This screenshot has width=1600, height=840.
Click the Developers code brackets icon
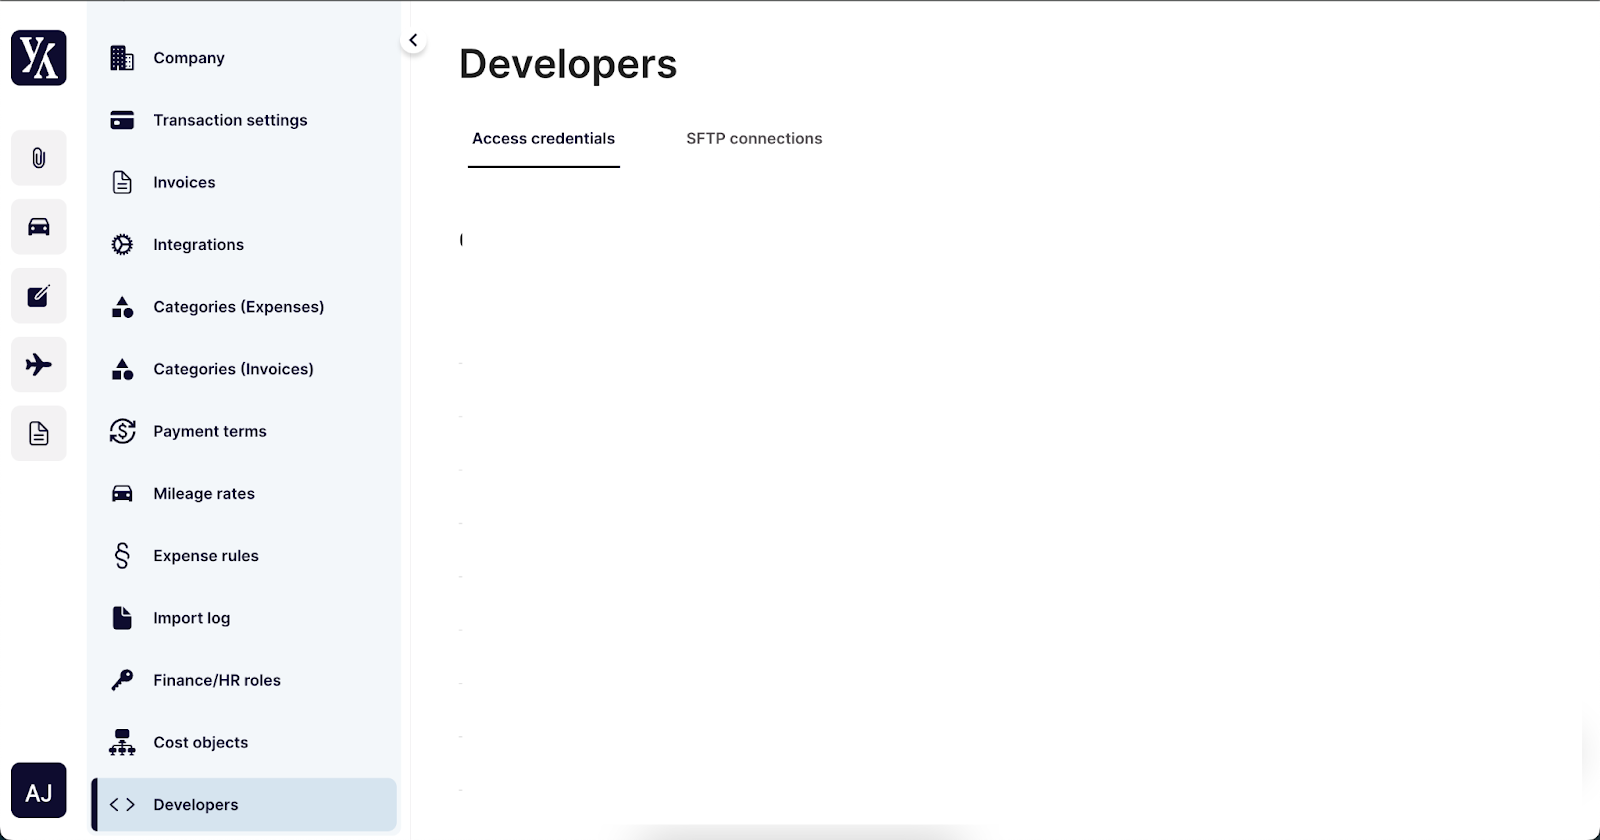(122, 805)
